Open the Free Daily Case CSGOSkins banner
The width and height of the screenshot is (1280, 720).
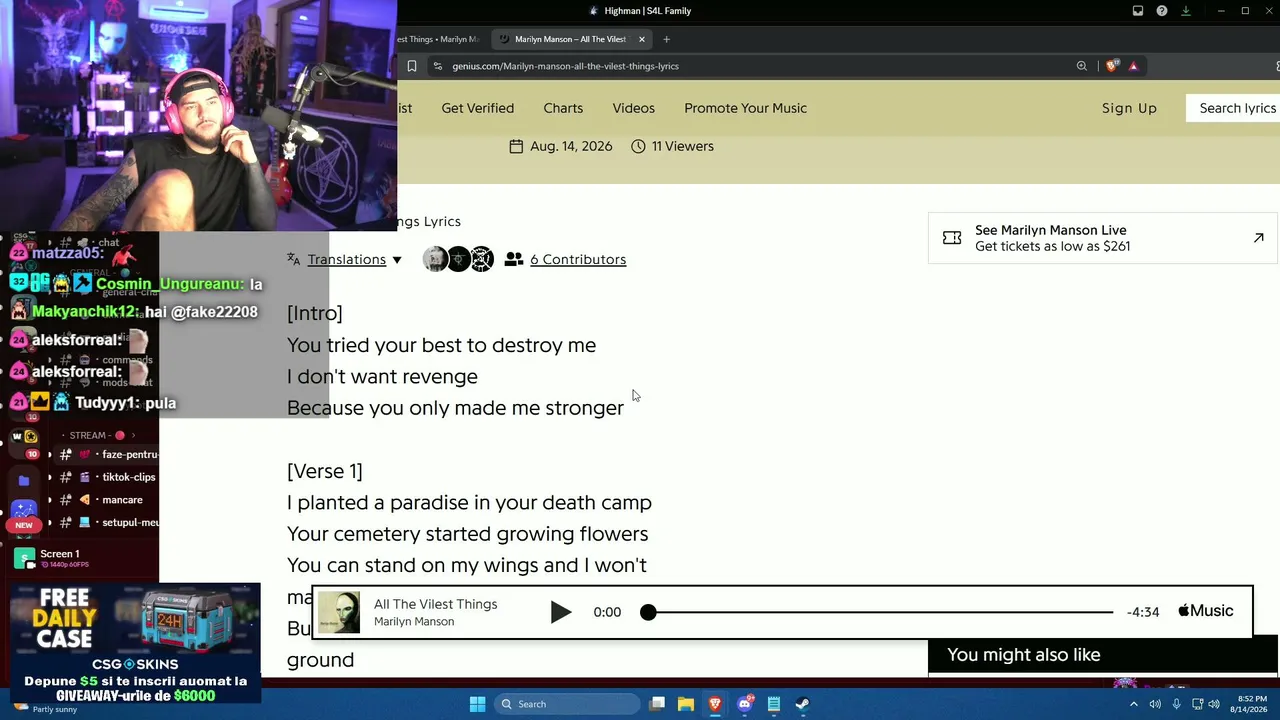[x=136, y=642]
